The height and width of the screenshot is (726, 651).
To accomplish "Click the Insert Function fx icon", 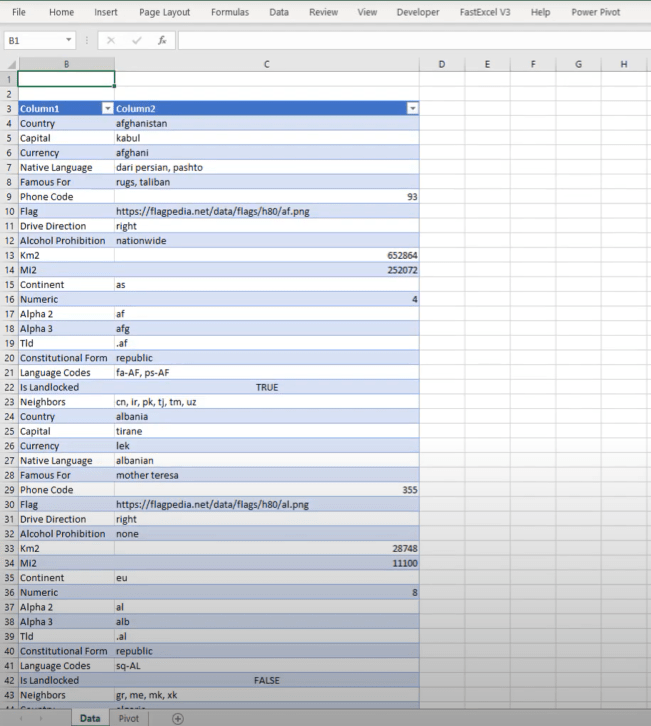I will point(162,40).
